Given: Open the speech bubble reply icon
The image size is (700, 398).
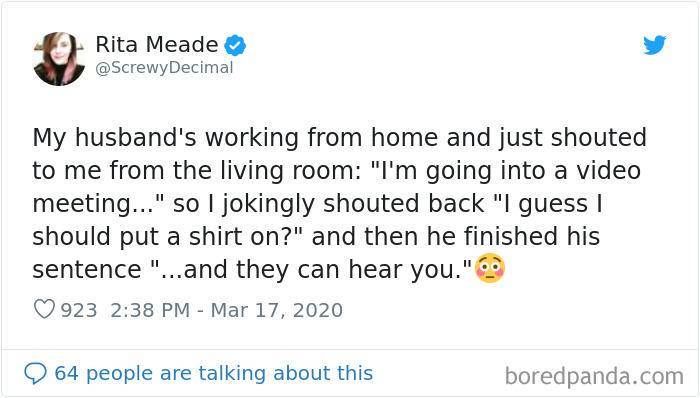Looking at the screenshot, I should coord(35,373).
